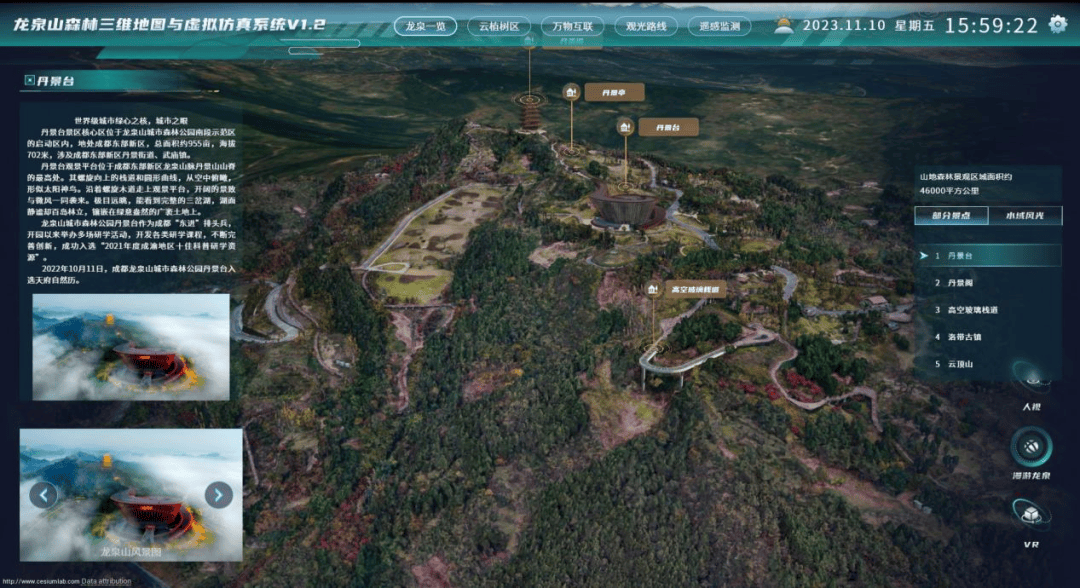Choose 洛带古镇 from the list
This screenshot has height=588, width=1080.
957,337
